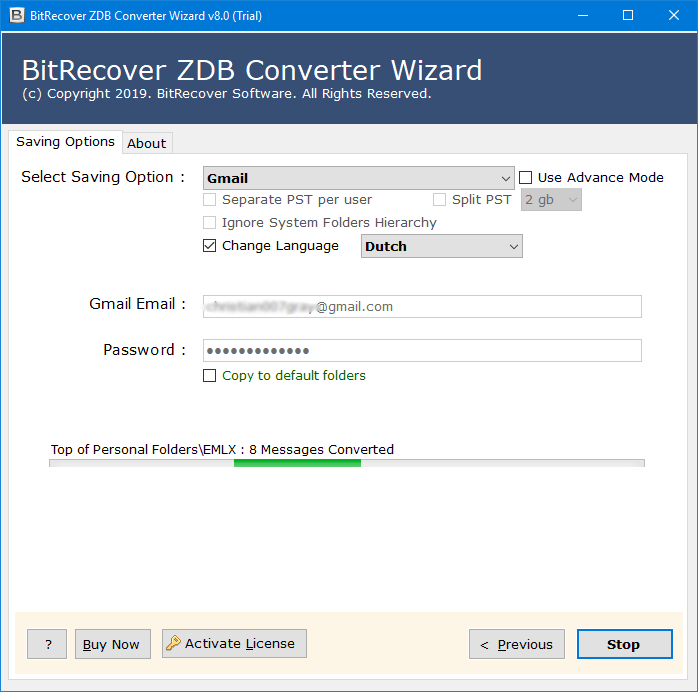This screenshot has height=692, width=698.
Task: Click the copyright 2019 BitRecover text
Action: coord(227,94)
